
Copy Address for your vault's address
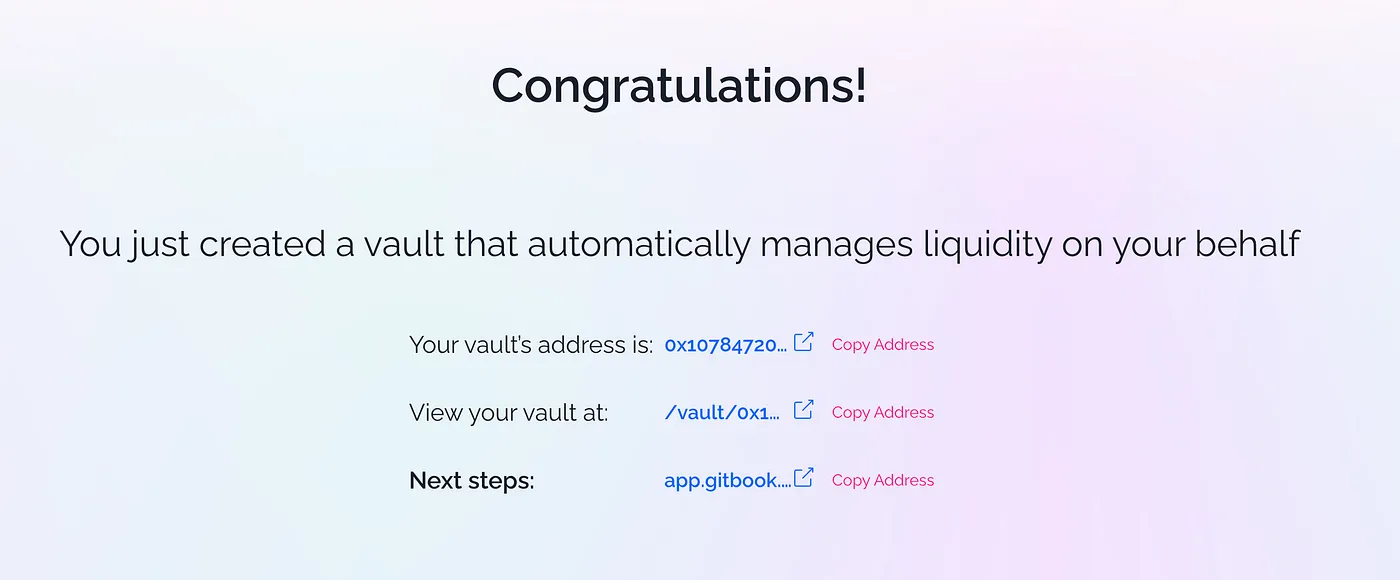click(882, 345)
